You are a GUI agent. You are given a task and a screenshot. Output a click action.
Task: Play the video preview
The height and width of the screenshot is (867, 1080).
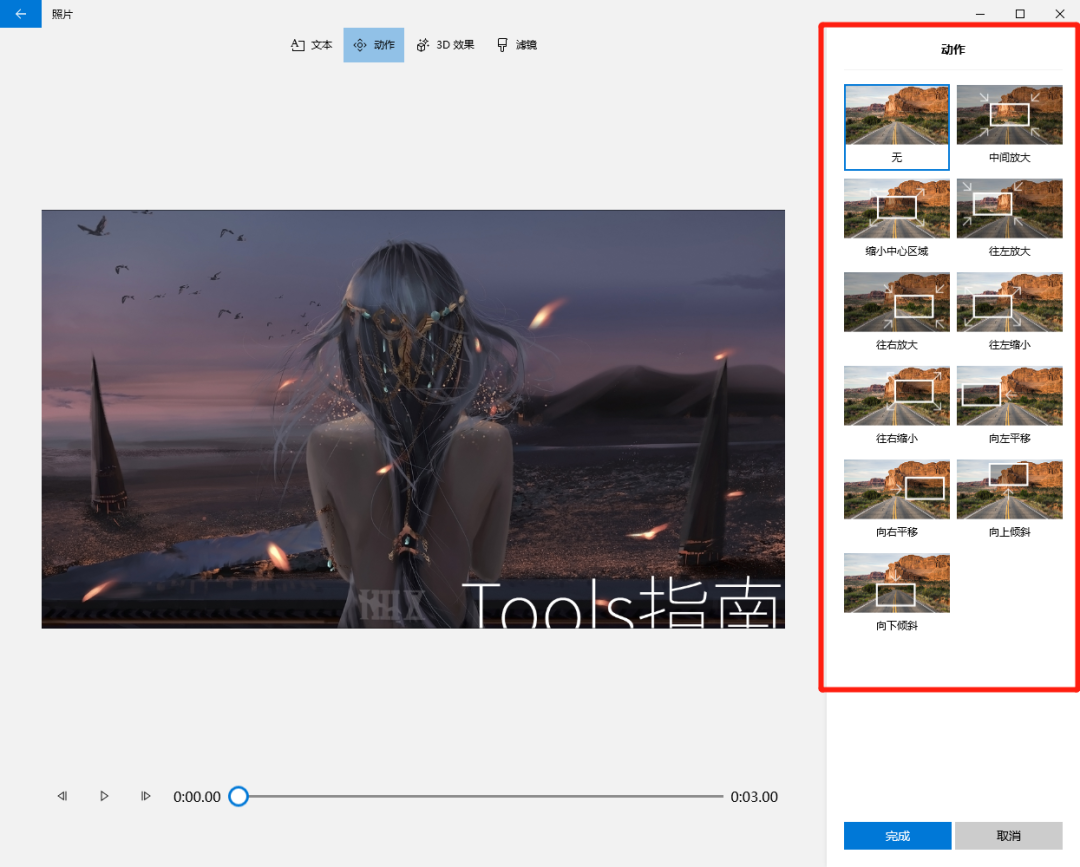(104, 796)
